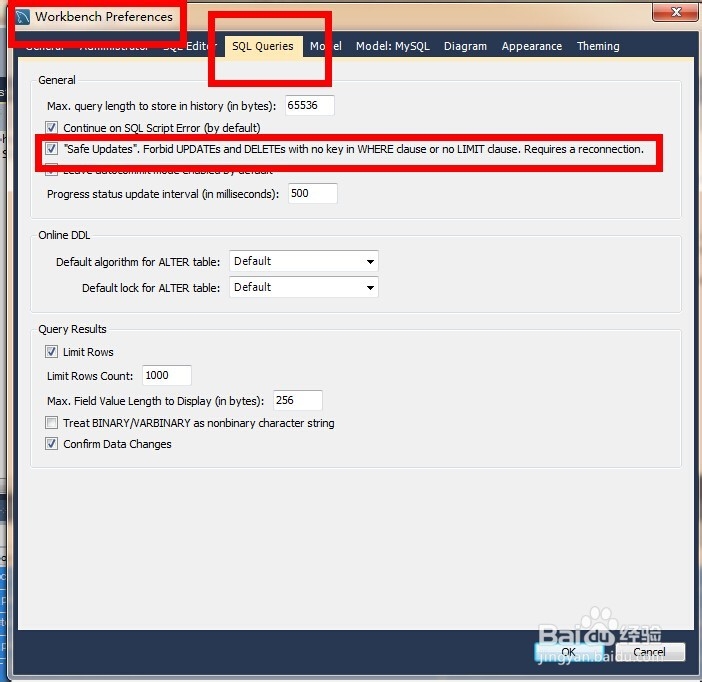Expand Default lock for ALTER table dropdown
Screen dimensions: 702x682
tap(304, 287)
